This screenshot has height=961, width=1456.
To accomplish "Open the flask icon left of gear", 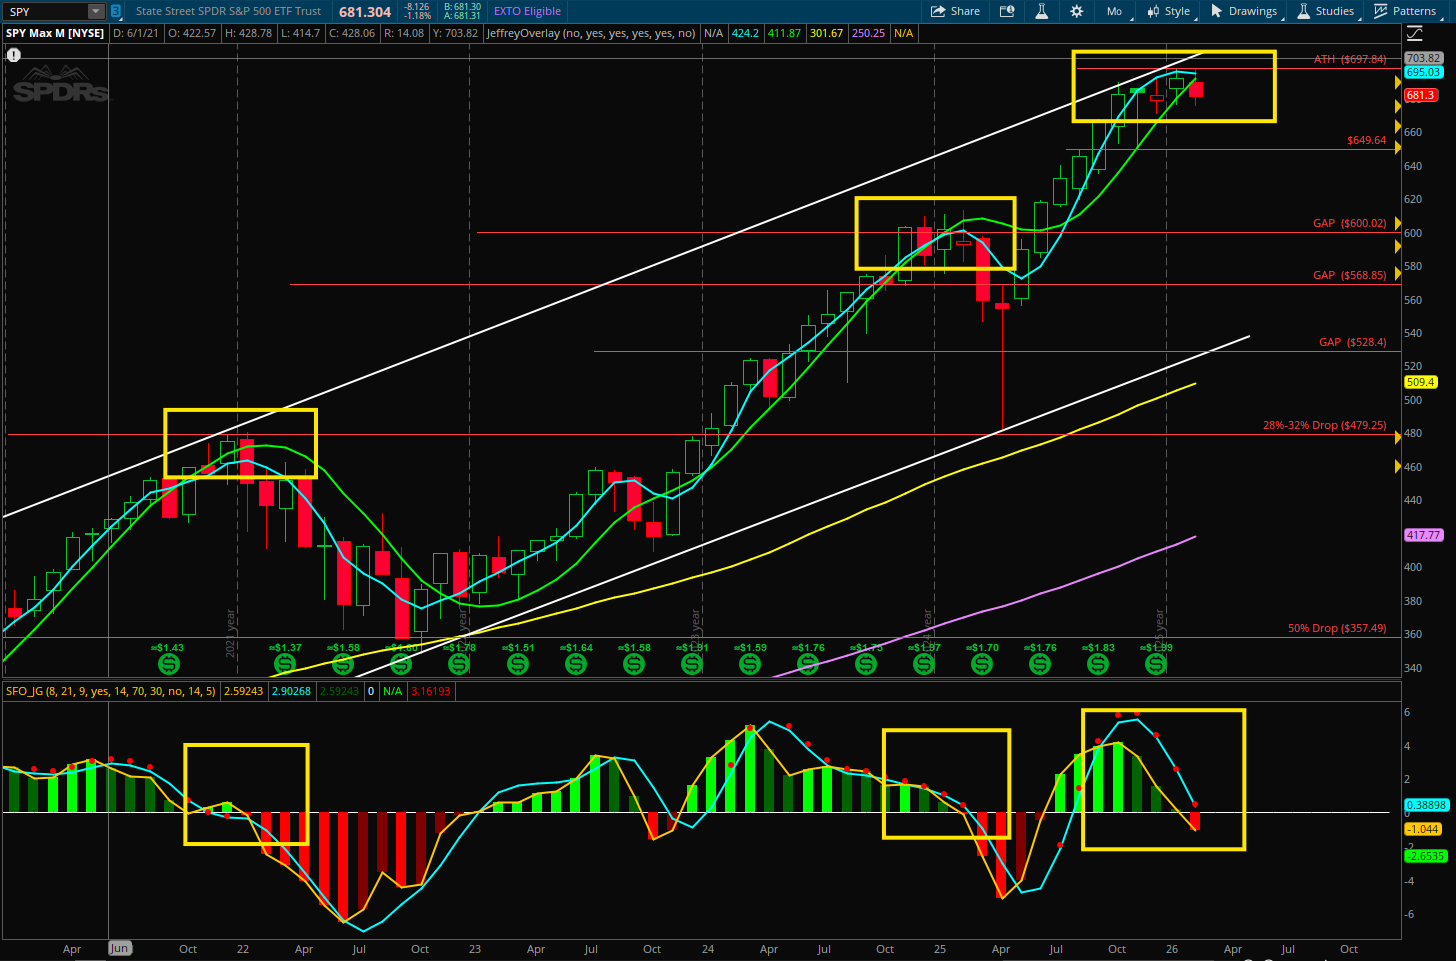I will point(1041,11).
